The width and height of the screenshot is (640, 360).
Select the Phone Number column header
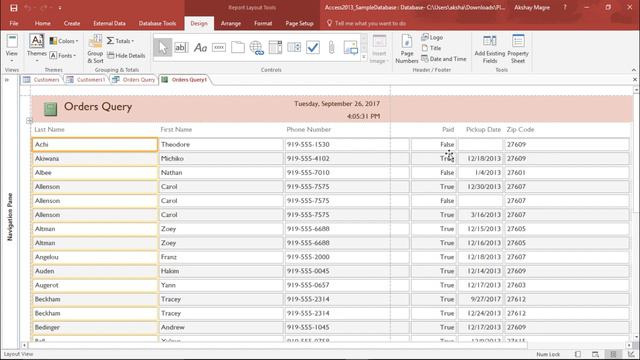click(x=309, y=129)
